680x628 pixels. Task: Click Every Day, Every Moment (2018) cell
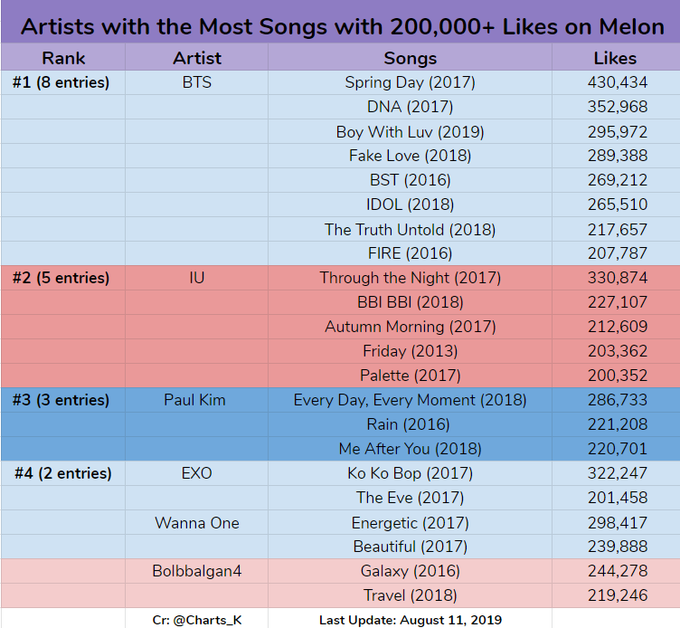[x=410, y=400]
